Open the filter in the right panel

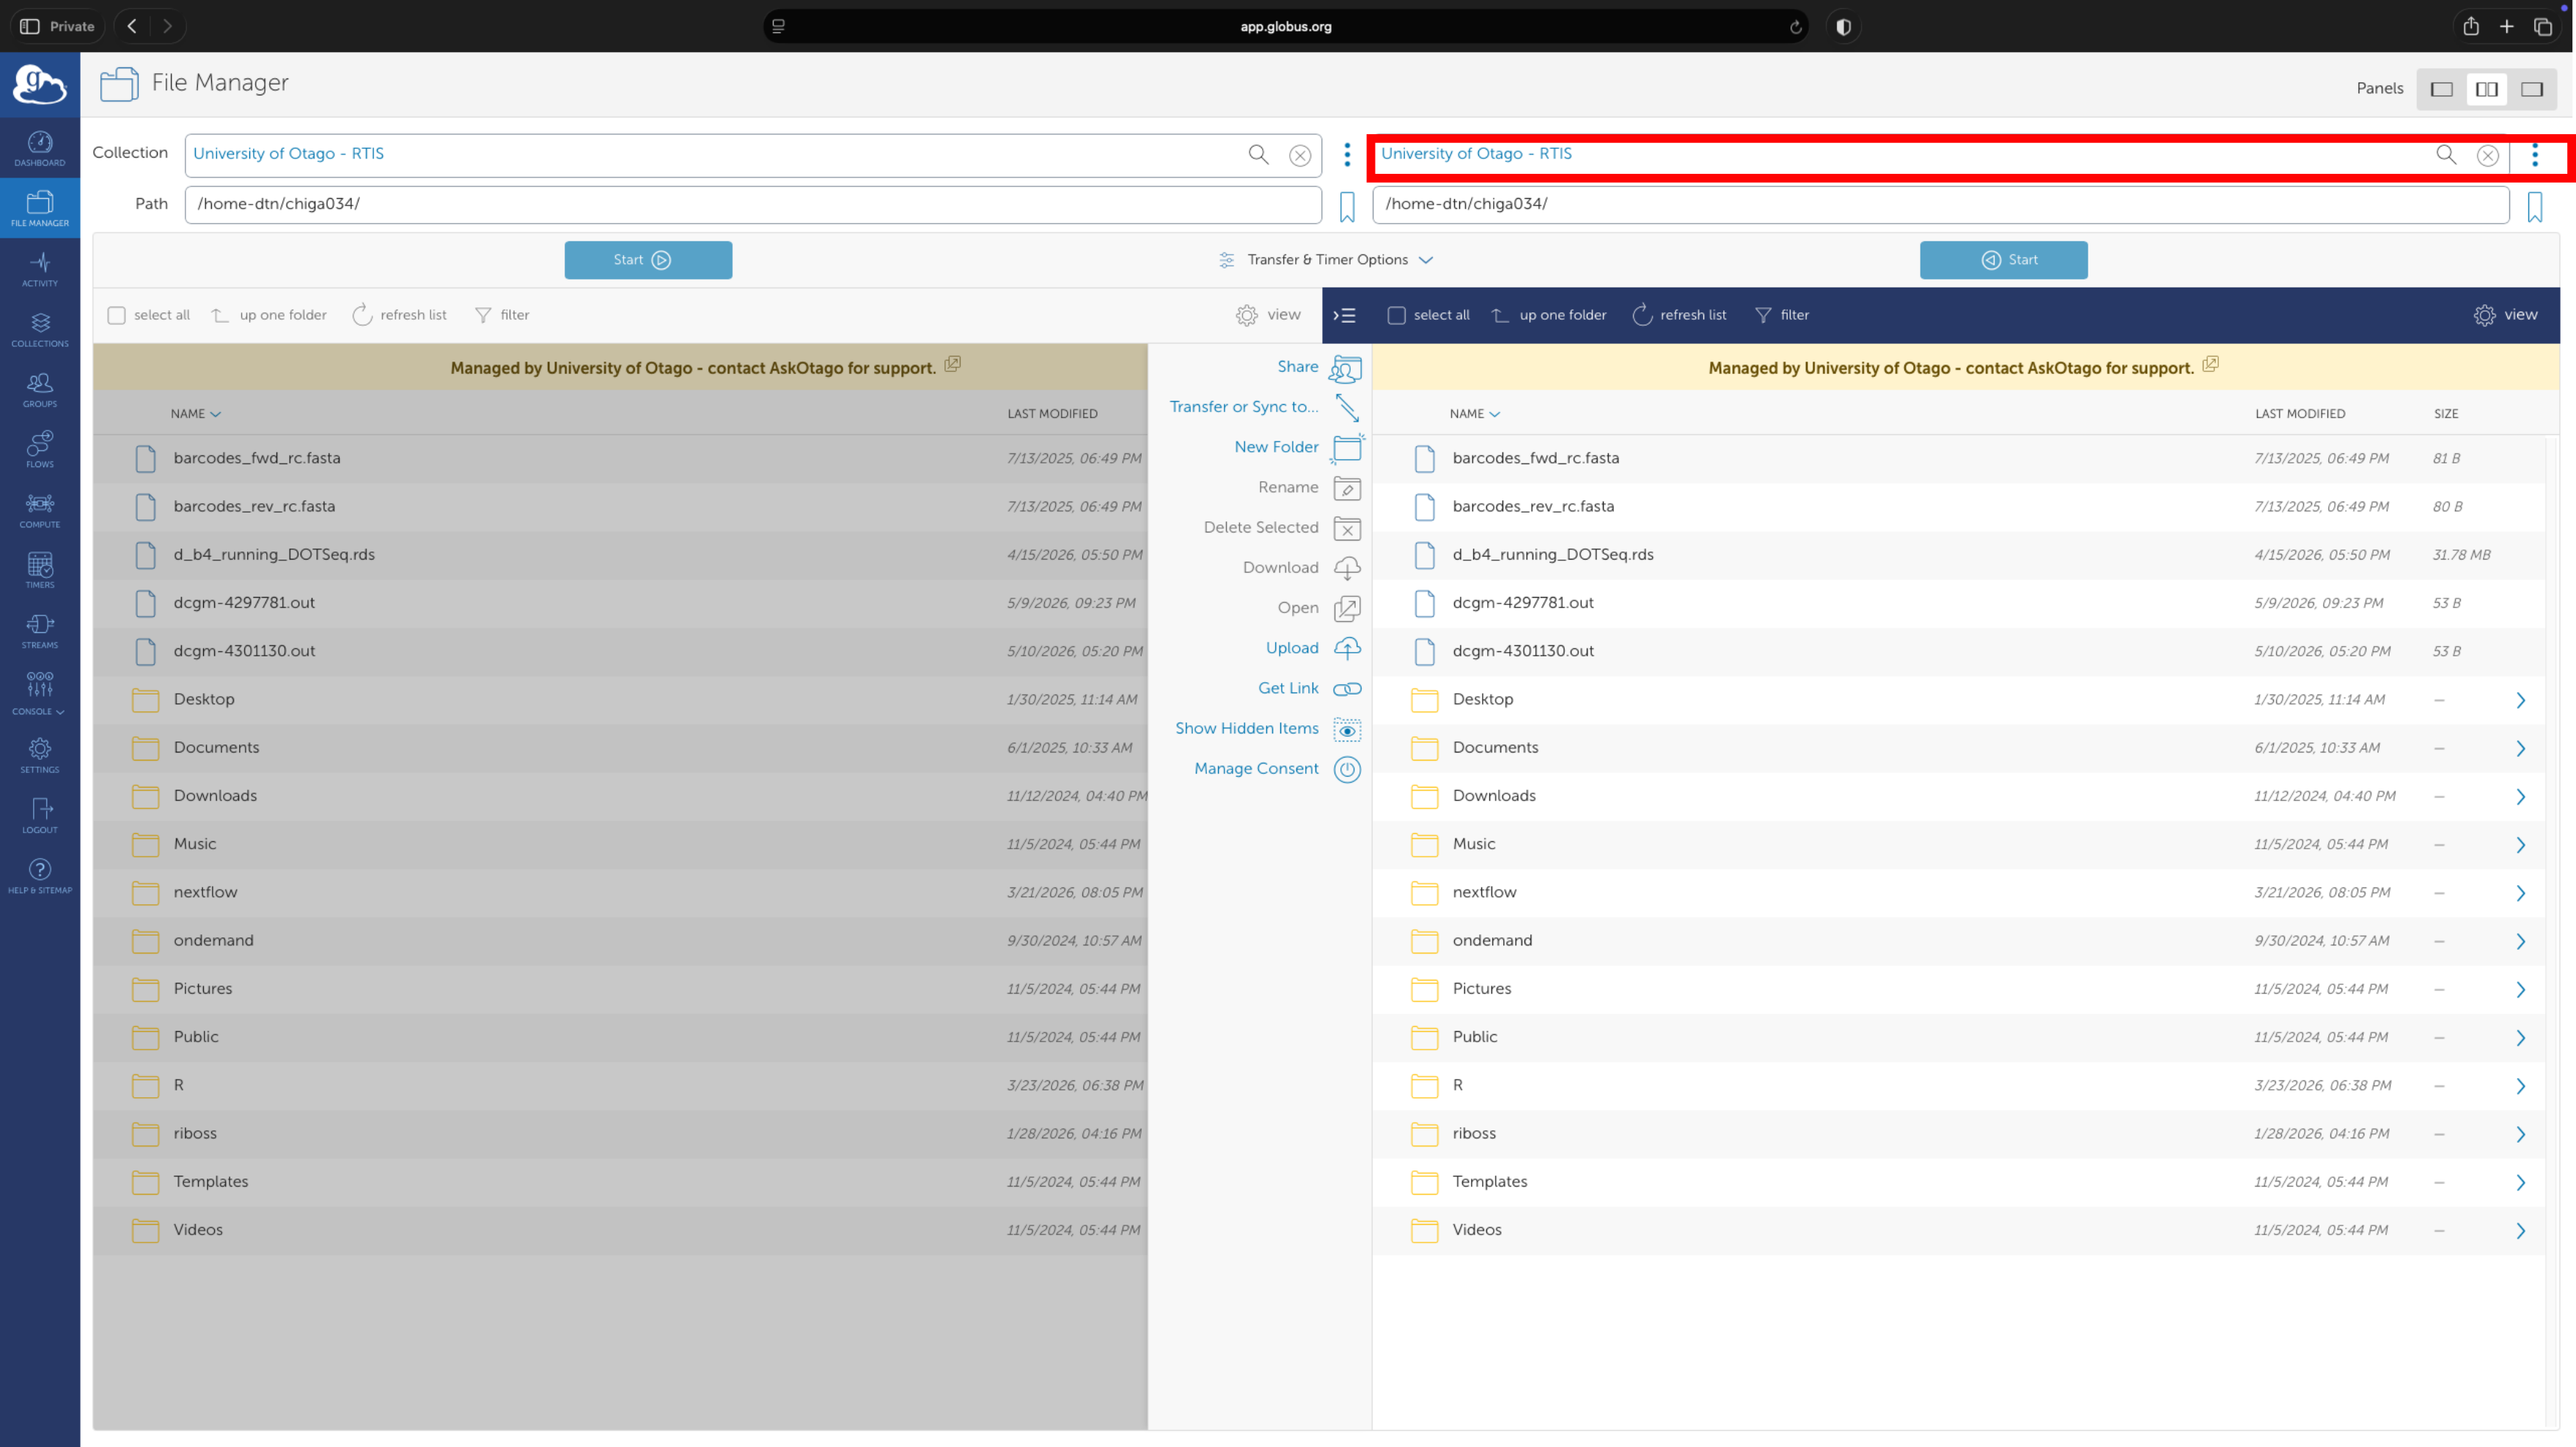click(1782, 315)
